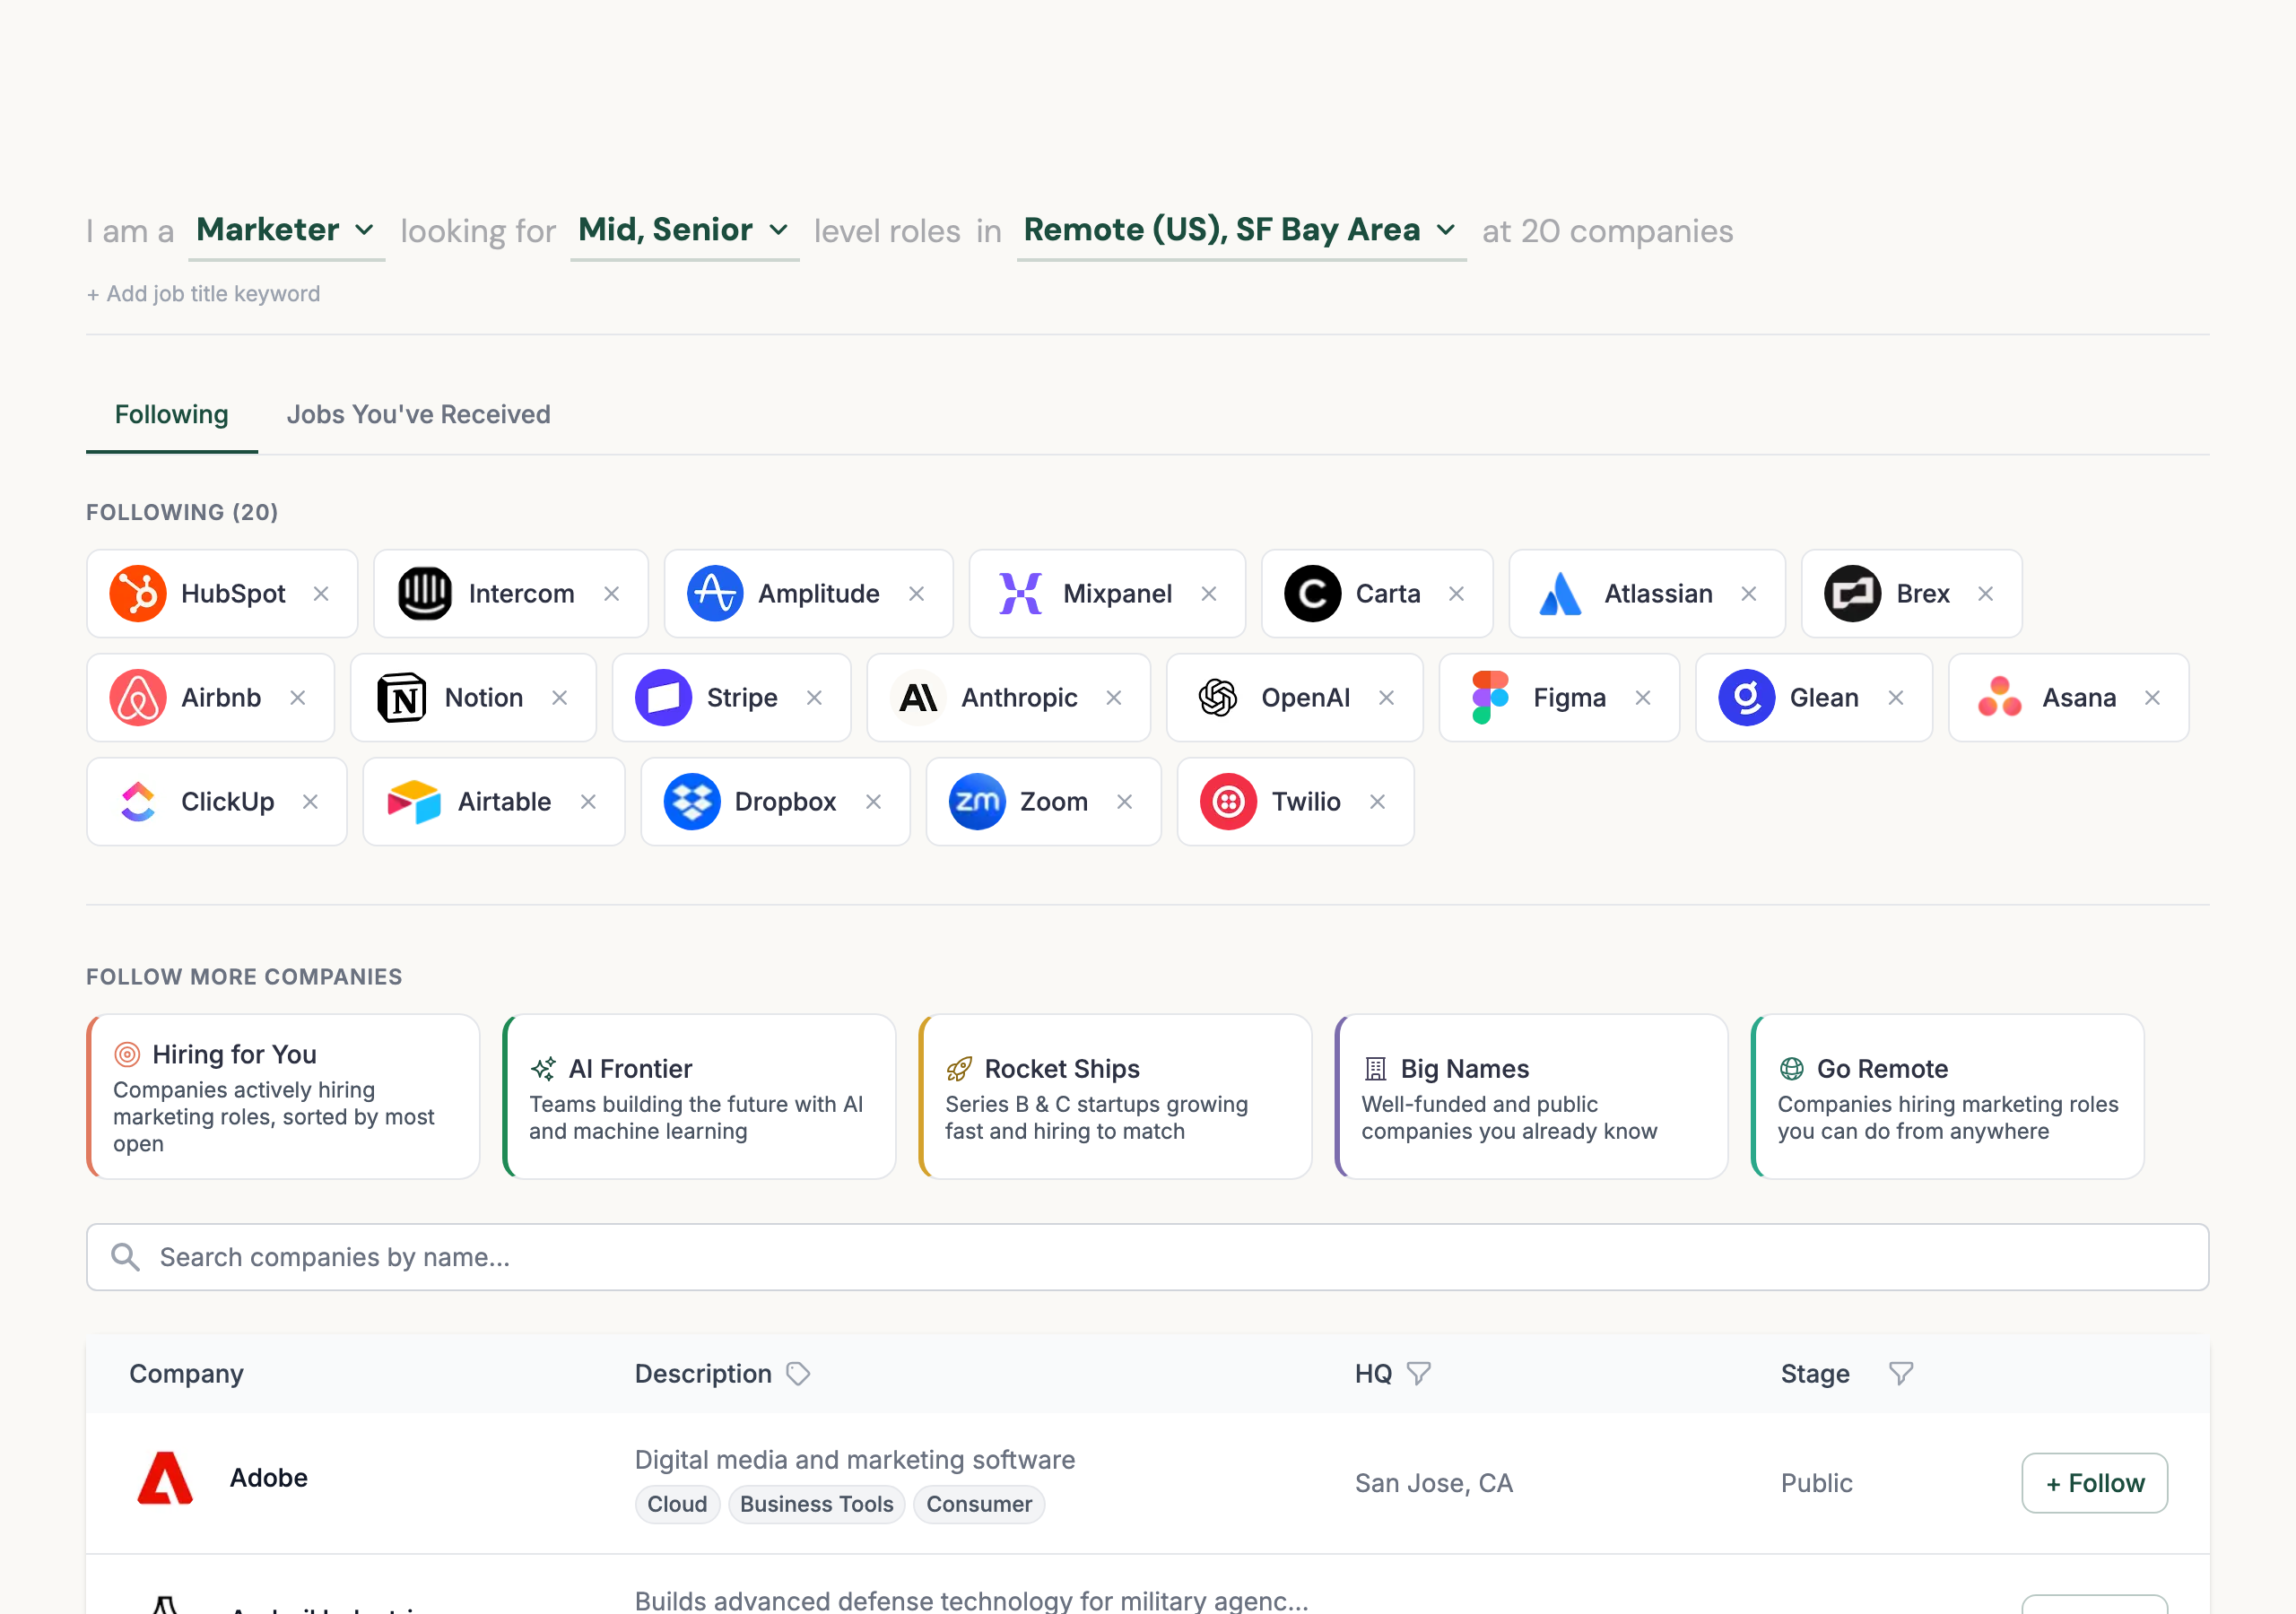Image resolution: width=2296 pixels, height=1614 pixels.
Task: Click the magnifying glass in the search bar
Action: tap(126, 1257)
